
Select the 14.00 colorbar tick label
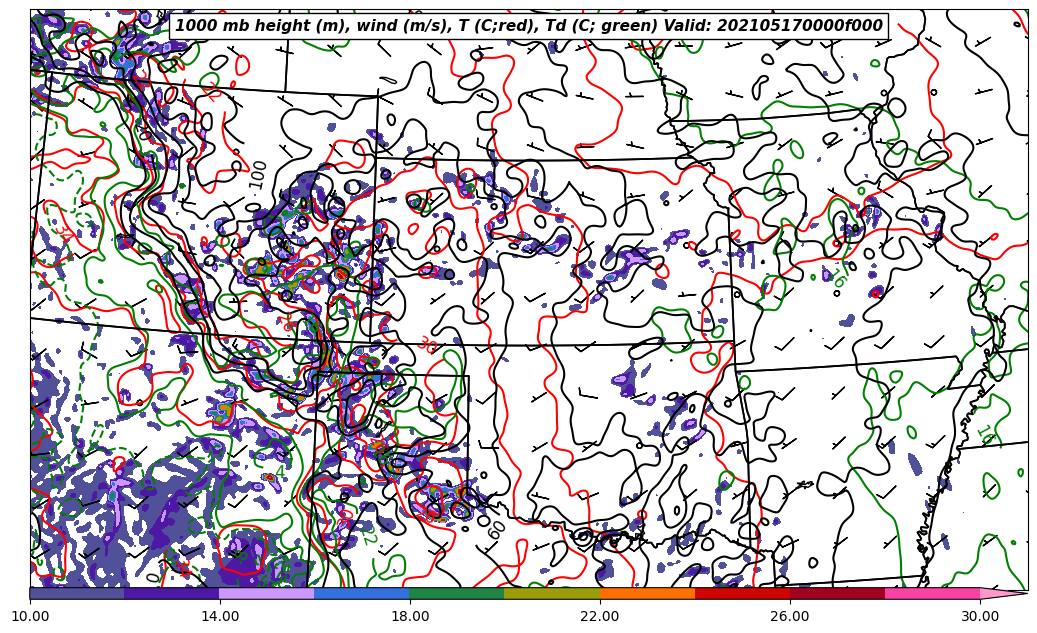pos(220,616)
